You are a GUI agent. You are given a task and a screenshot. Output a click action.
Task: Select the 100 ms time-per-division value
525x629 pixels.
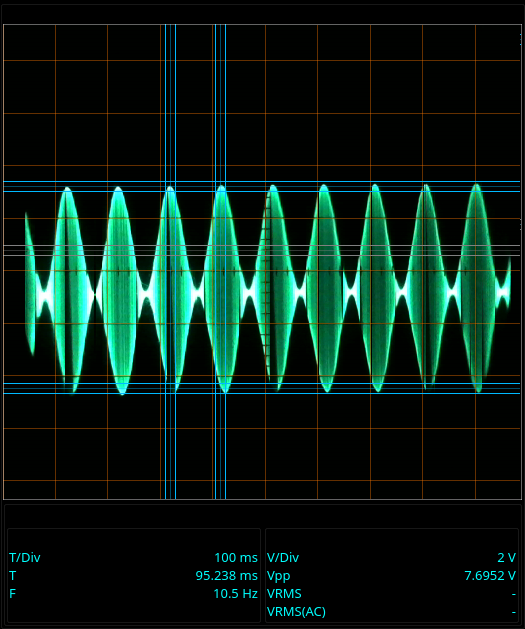(236, 558)
